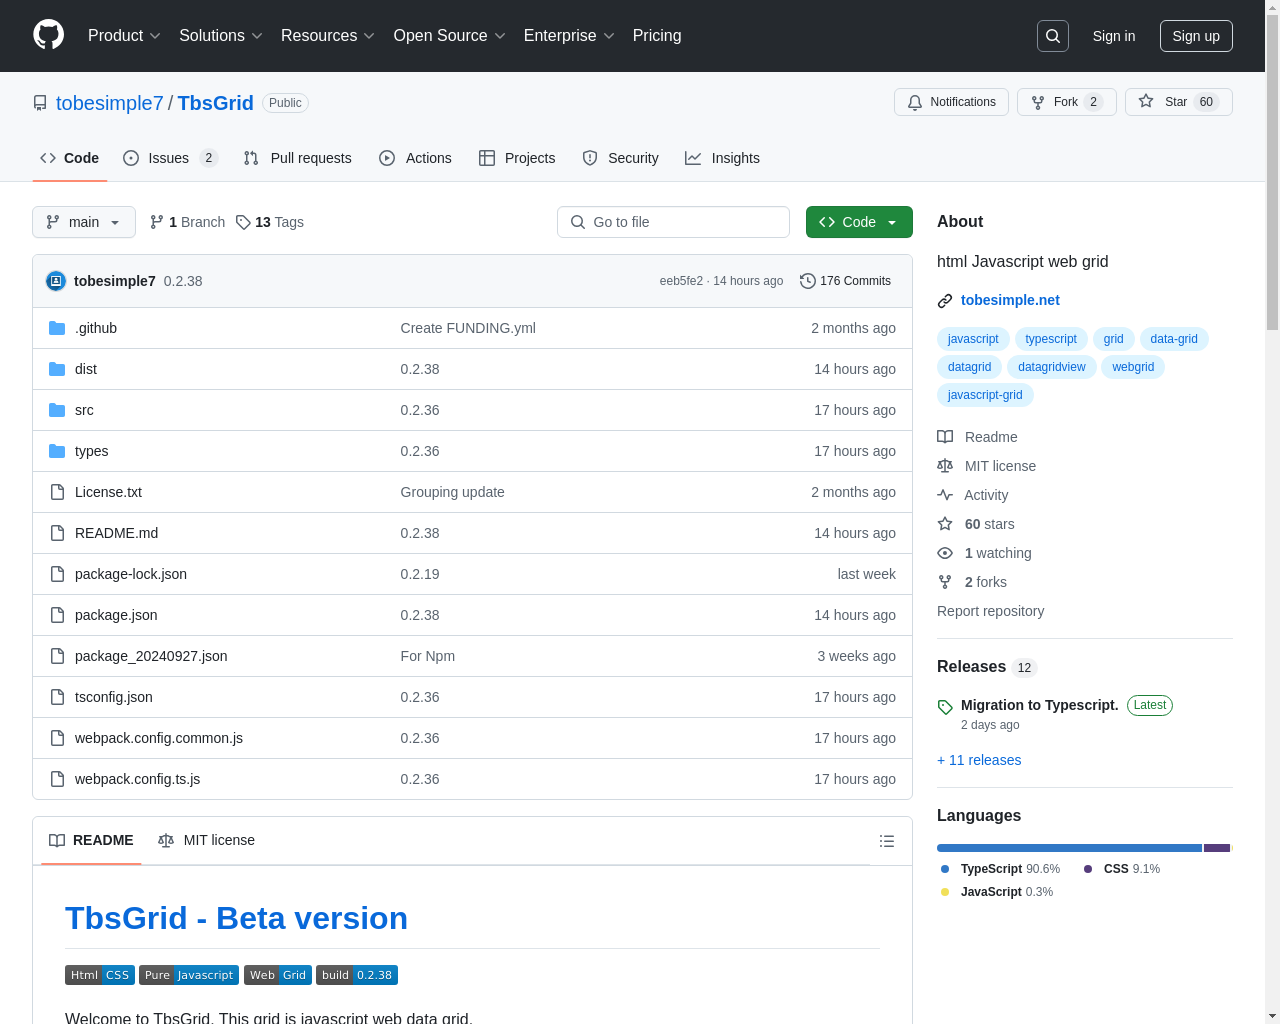Open the green Code dropdown button
The height and width of the screenshot is (1024, 1280).
[x=859, y=222]
